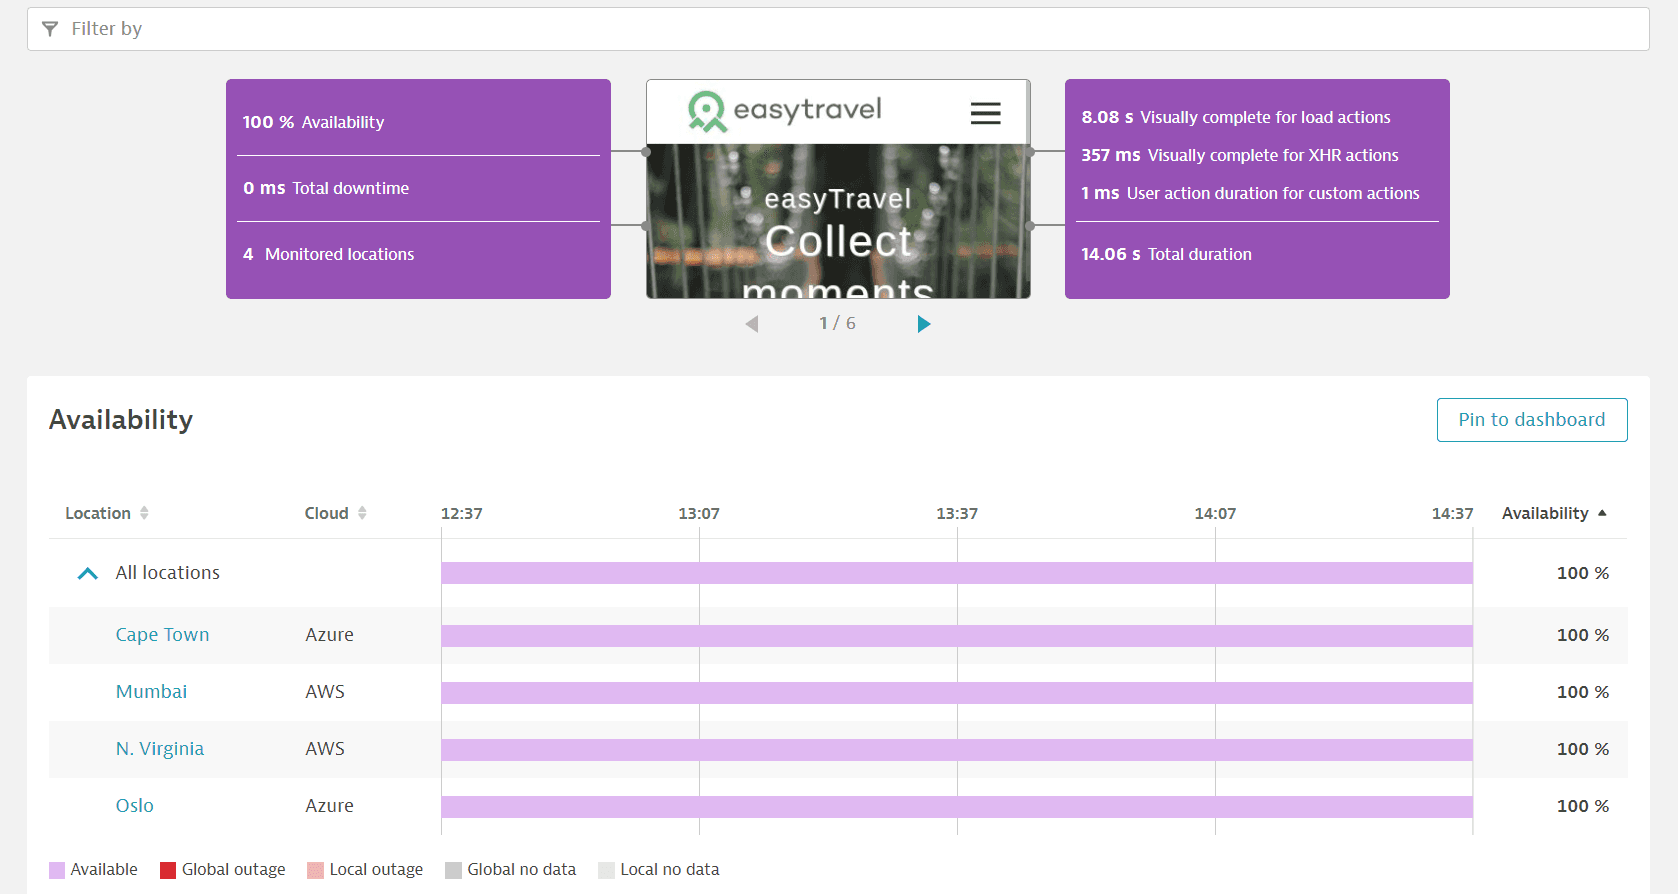Sort table by Cloud column
The width and height of the screenshot is (1678, 894).
(x=336, y=513)
